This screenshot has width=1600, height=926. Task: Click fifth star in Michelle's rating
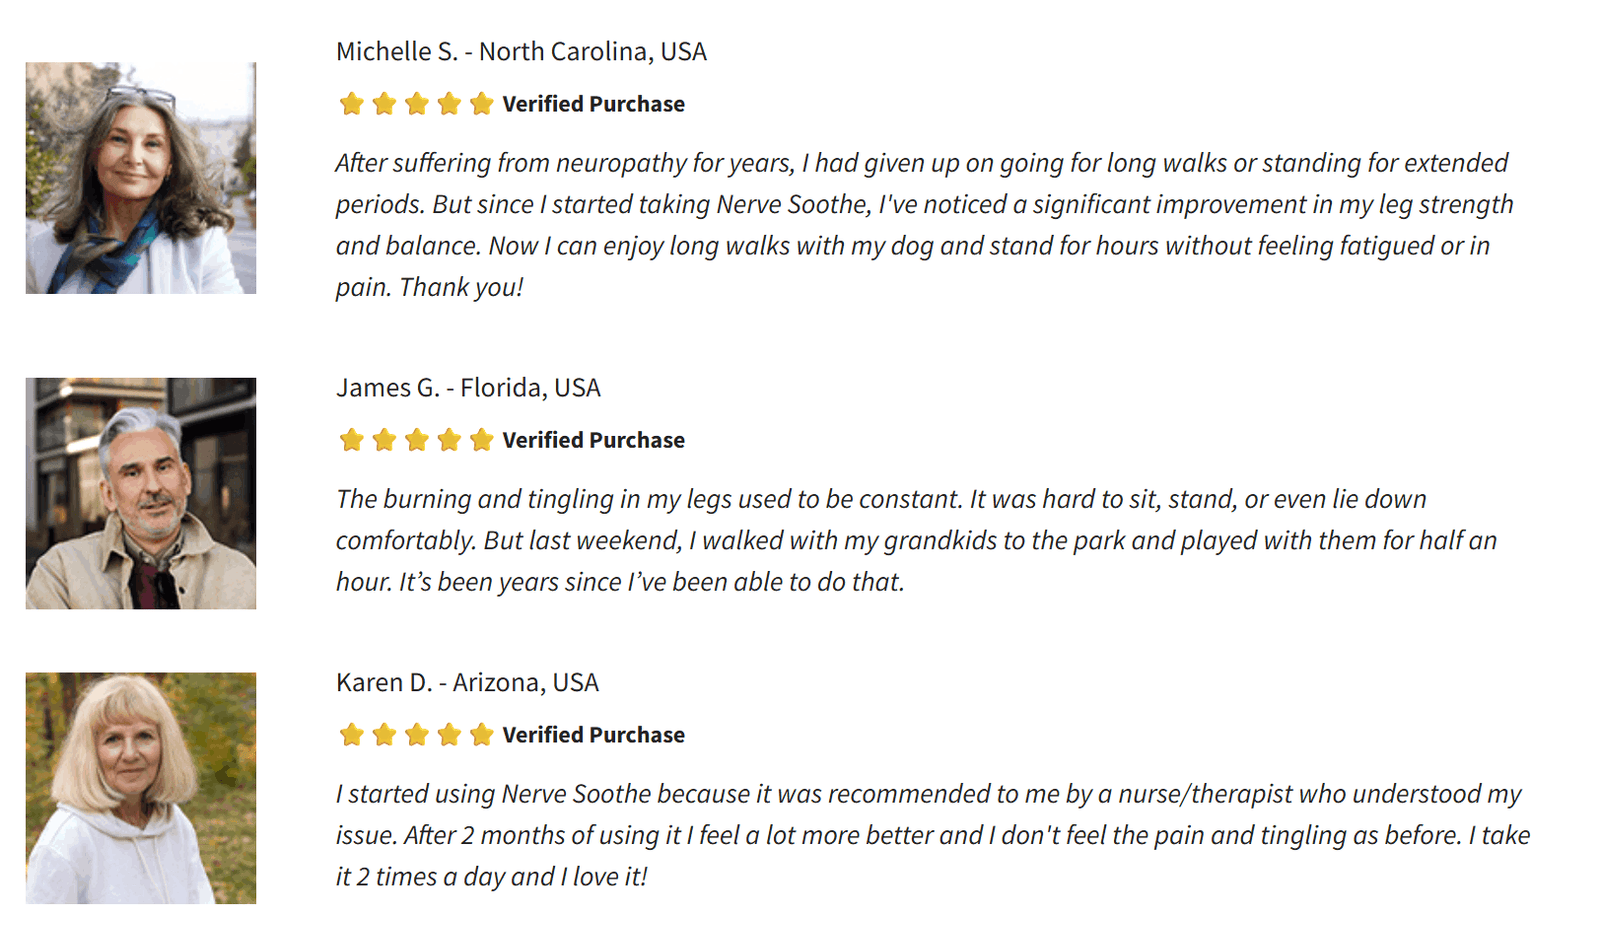coord(481,104)
